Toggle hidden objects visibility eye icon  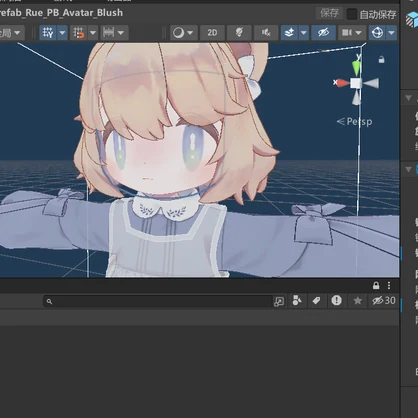pyautogui.click(x=323, y=33)
